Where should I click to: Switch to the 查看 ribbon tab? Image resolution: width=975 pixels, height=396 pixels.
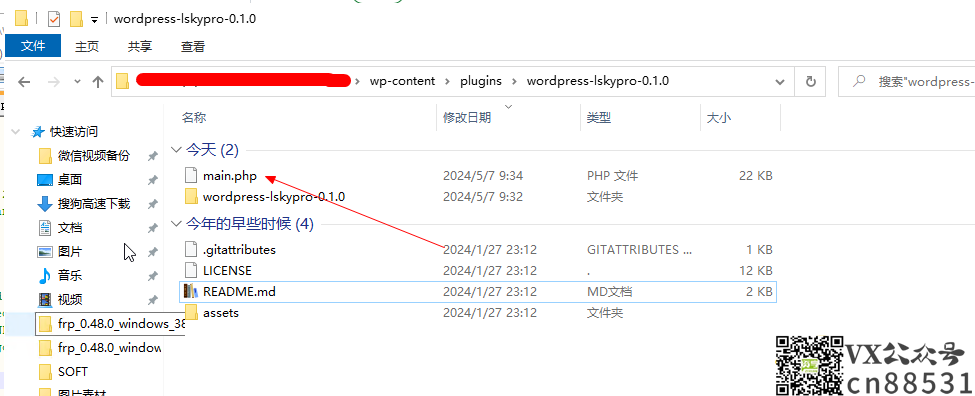coord(193,46)
